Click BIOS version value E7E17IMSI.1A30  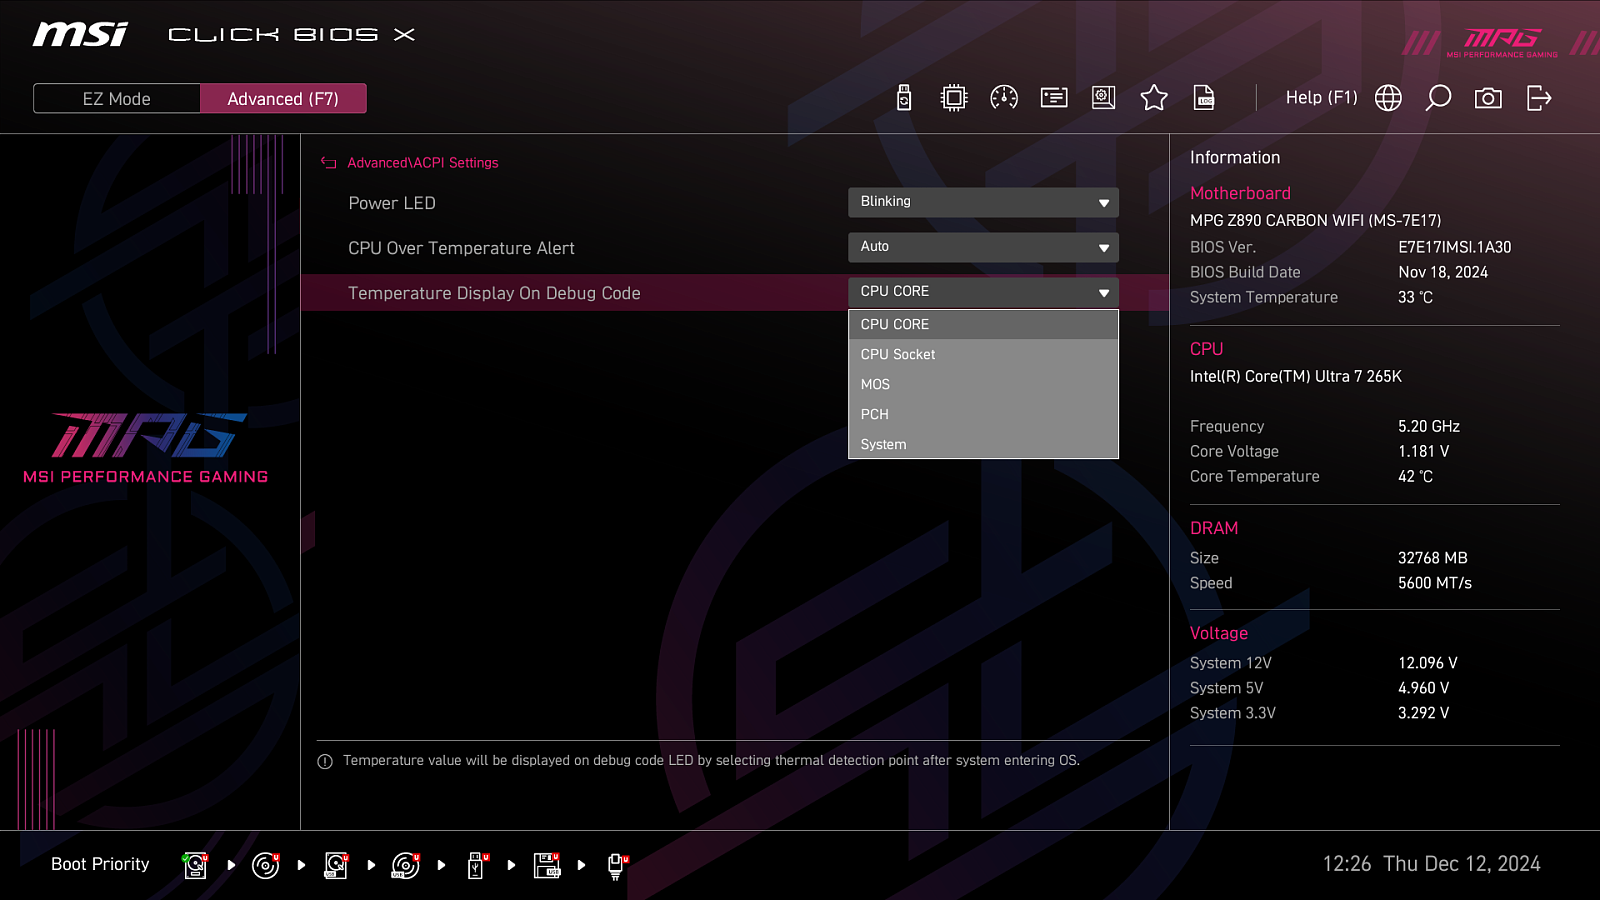click(x=1455, y=247)
